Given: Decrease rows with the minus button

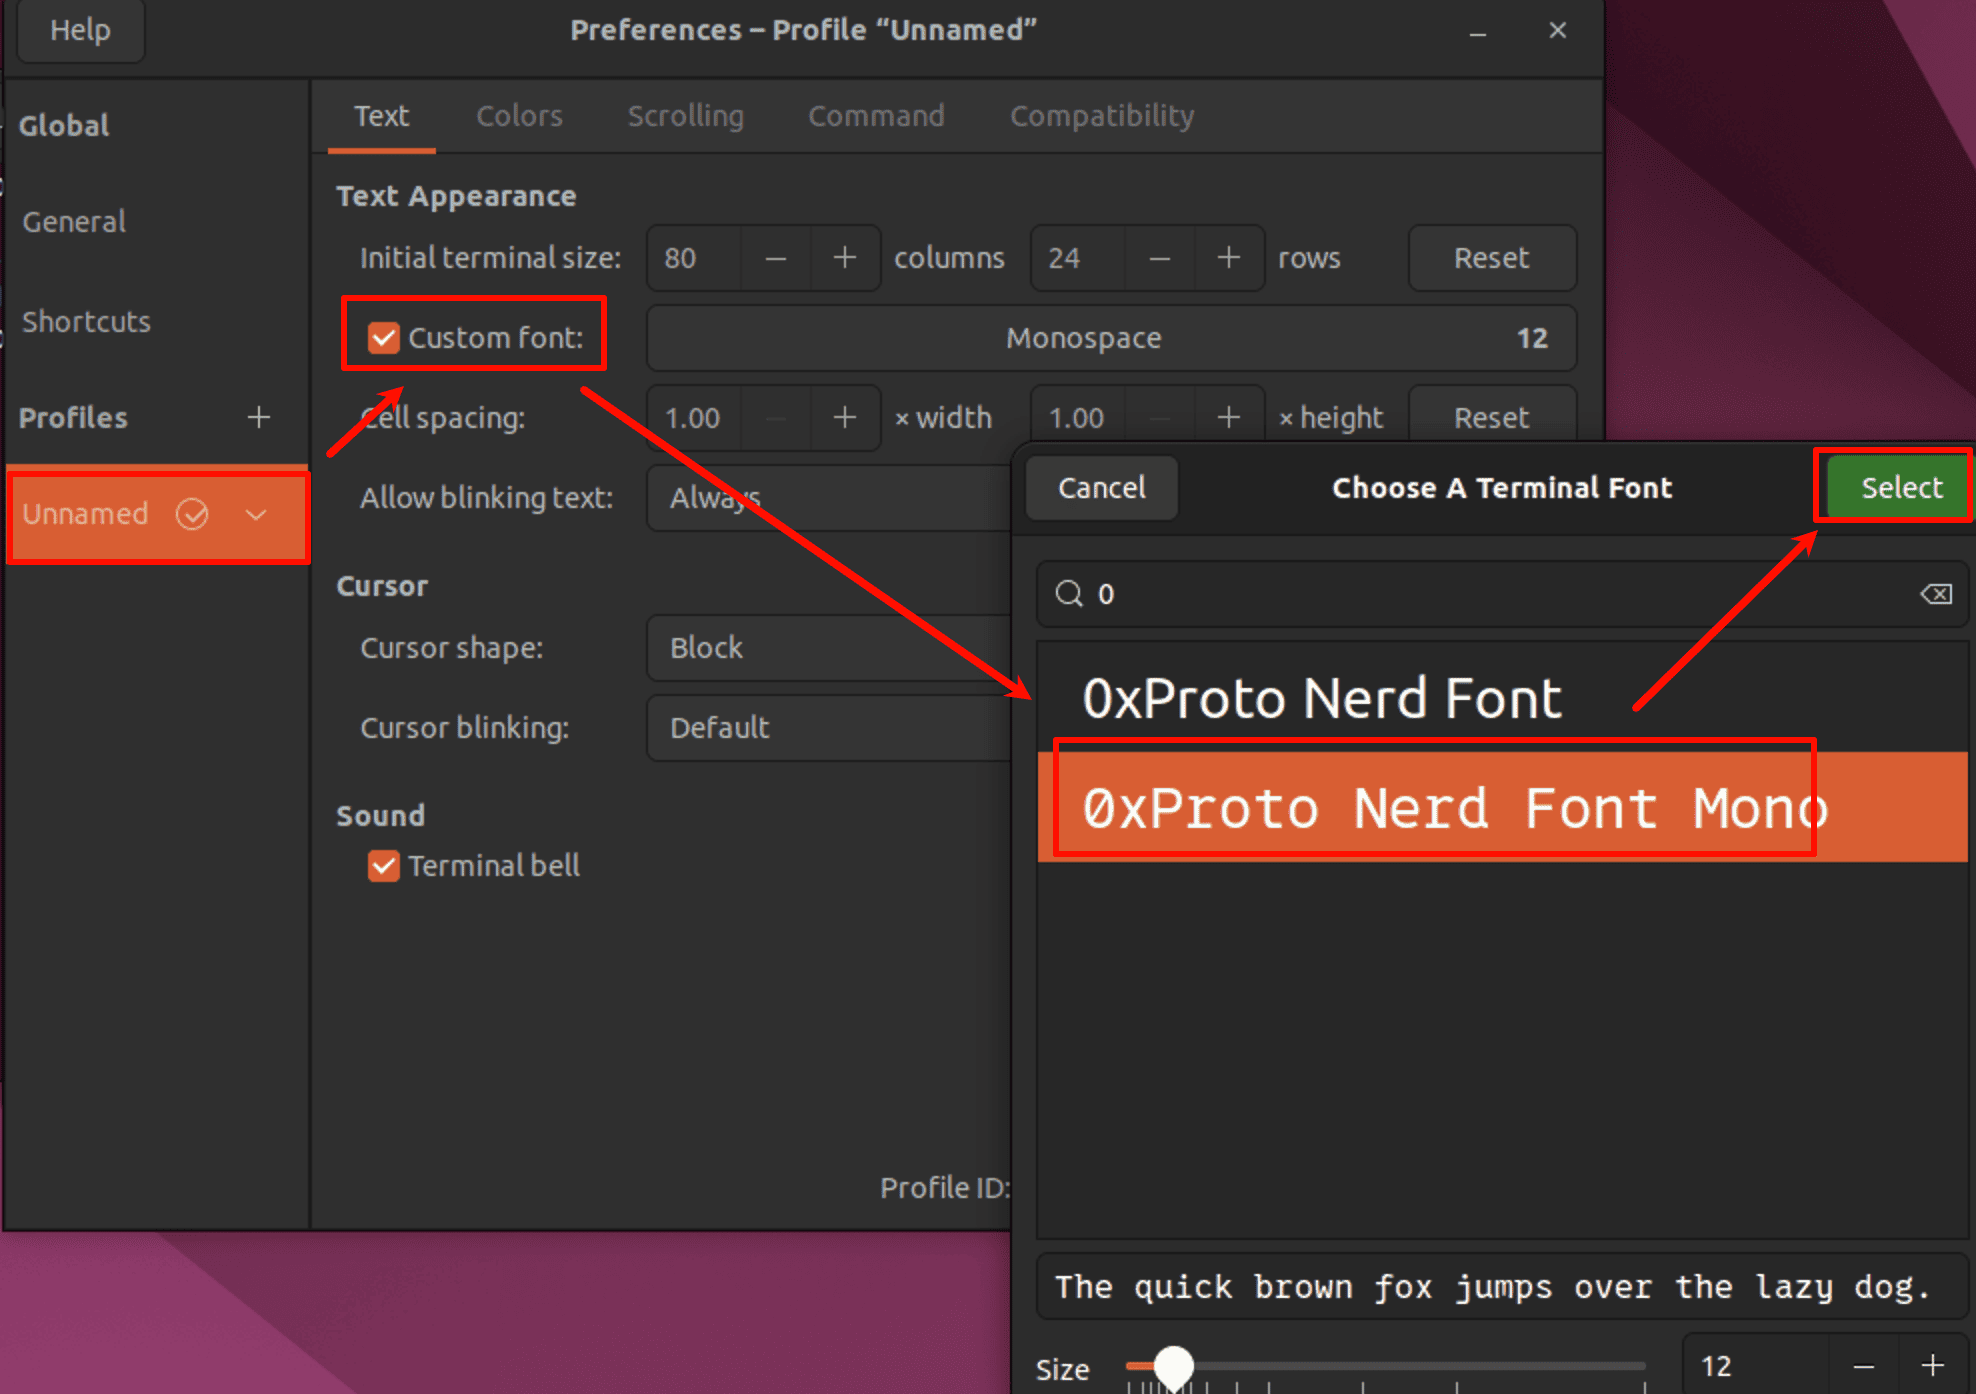Looking at the screenshot, I should [x=1159, y=258].
